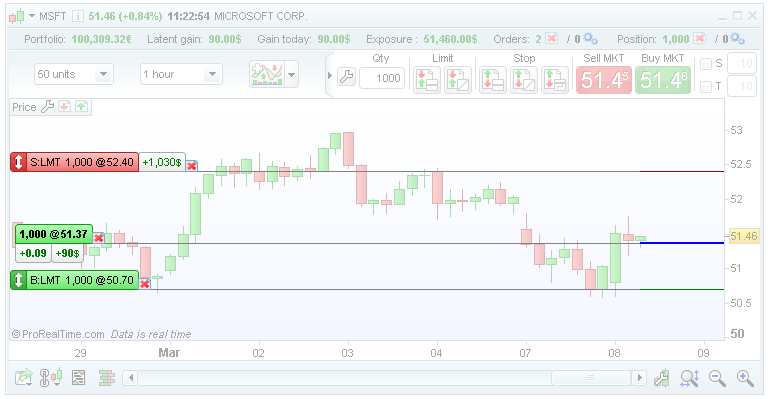The height and width of the screenshot is (399, 770).
Task: Select the Qty field showing 1000
Action: click(x=382, y=78)
